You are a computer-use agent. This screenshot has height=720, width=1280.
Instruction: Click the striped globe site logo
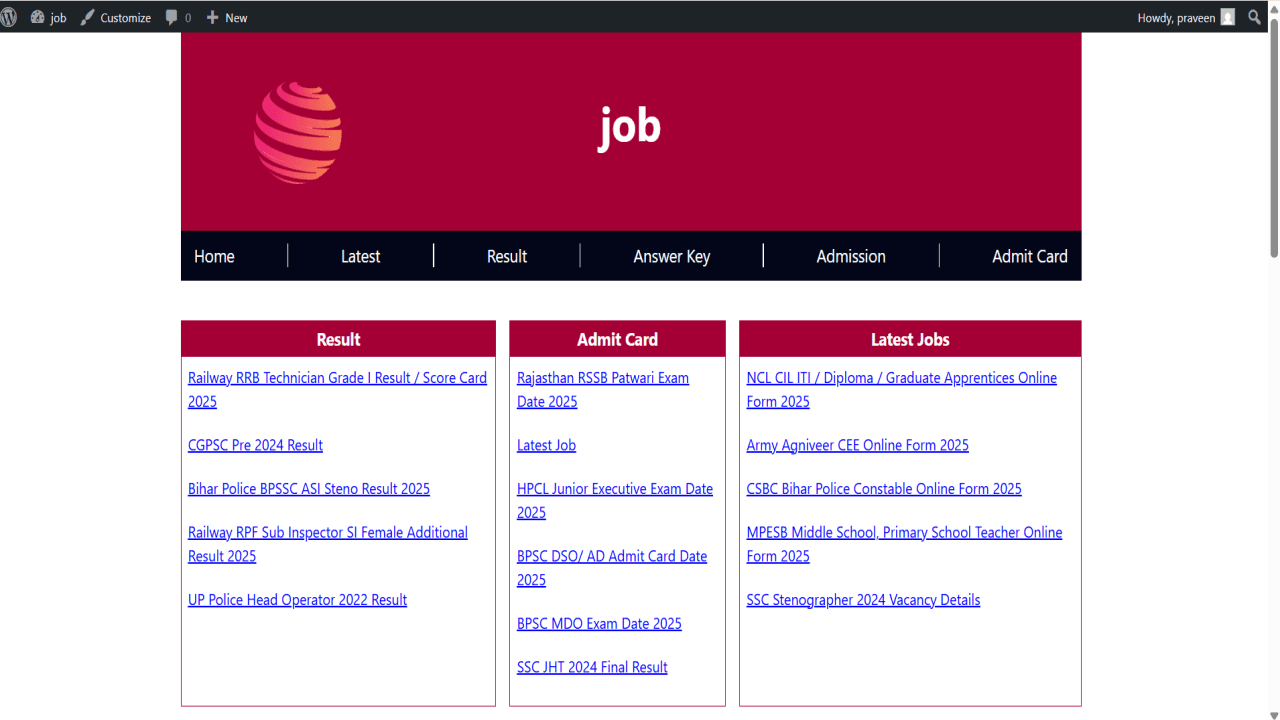point(298,132)
